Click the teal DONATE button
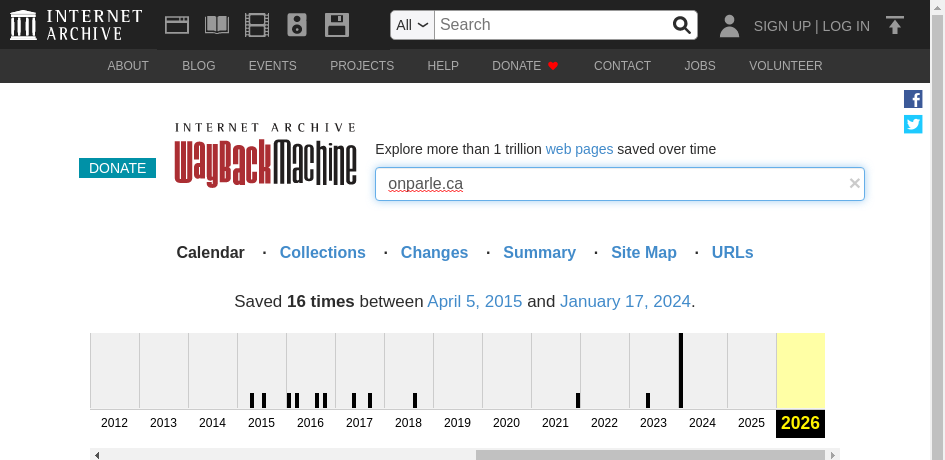Viewport: 945px width, 460px height. [118, 168]
